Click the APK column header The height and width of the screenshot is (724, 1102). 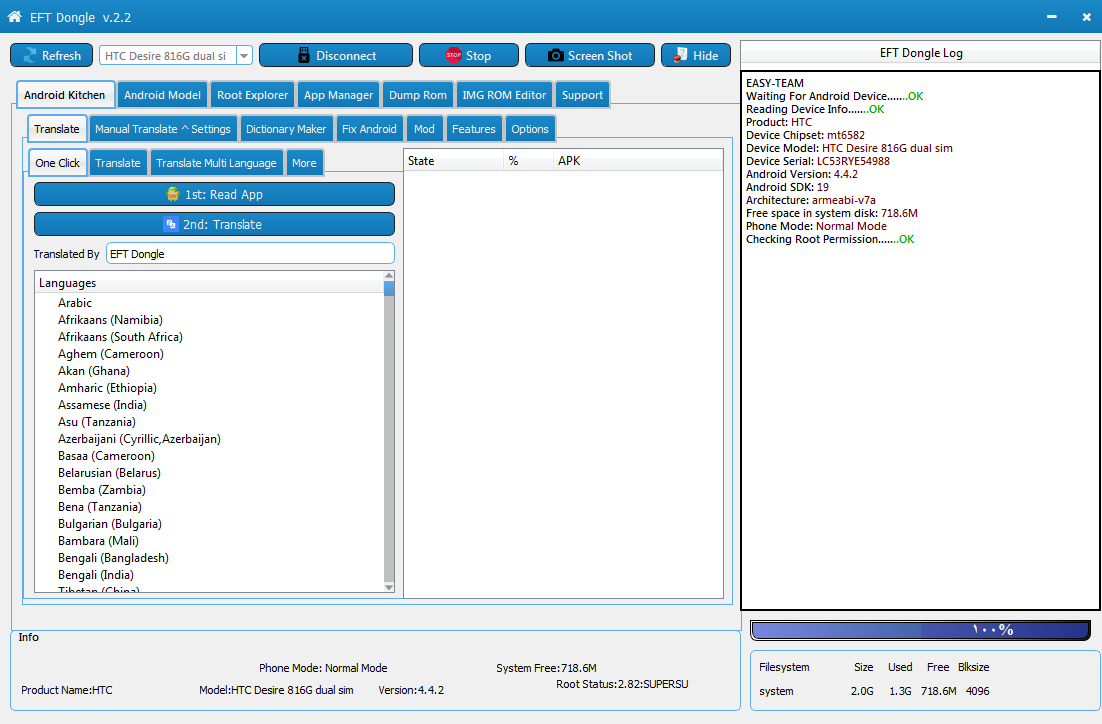(x=637, y=161)
